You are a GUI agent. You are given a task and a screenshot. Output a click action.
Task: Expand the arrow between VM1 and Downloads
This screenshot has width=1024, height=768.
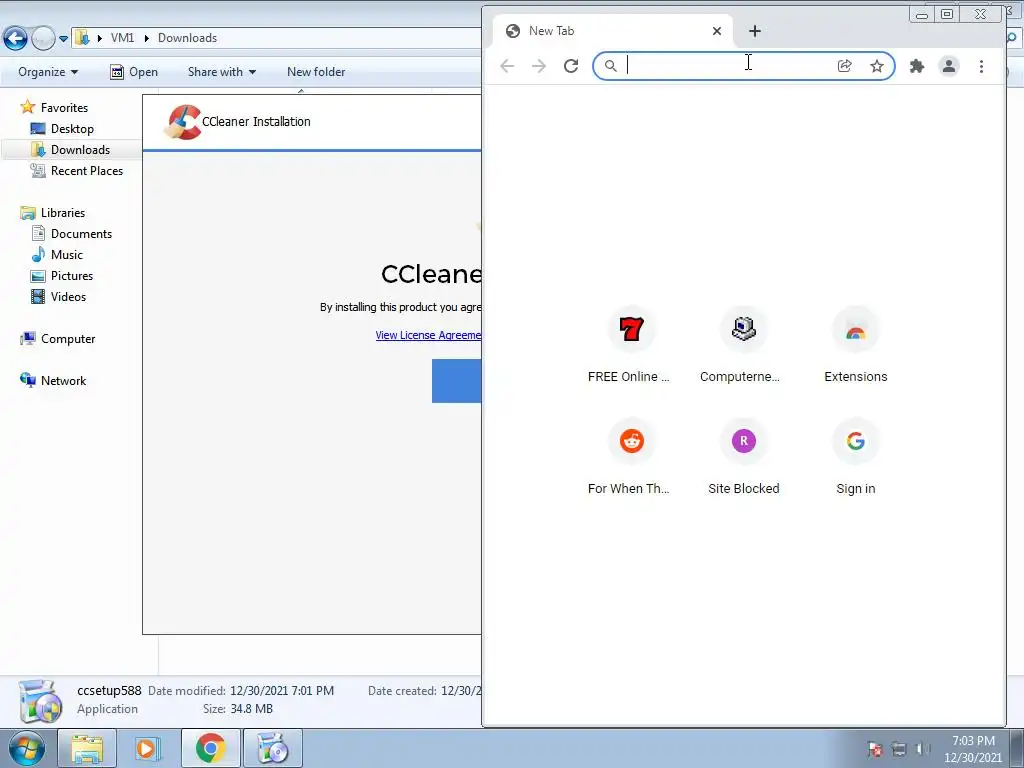[146, 38]
